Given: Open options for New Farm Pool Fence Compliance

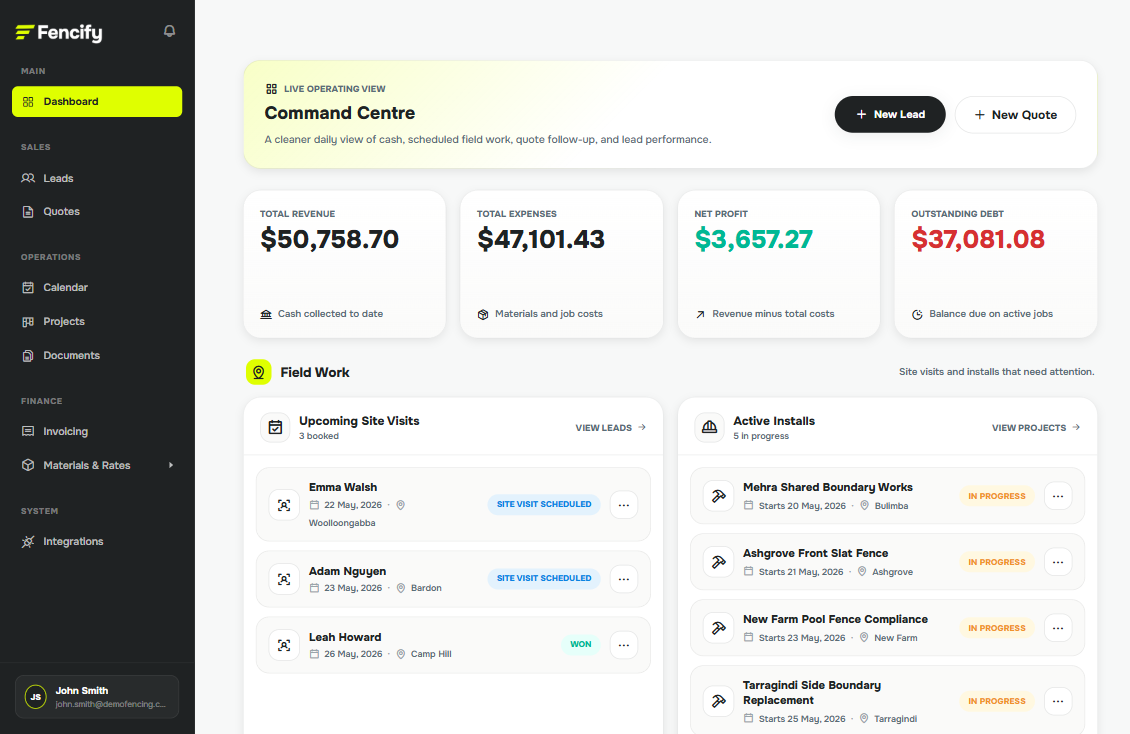Looking at the screenshot, I should (1058, 628).
